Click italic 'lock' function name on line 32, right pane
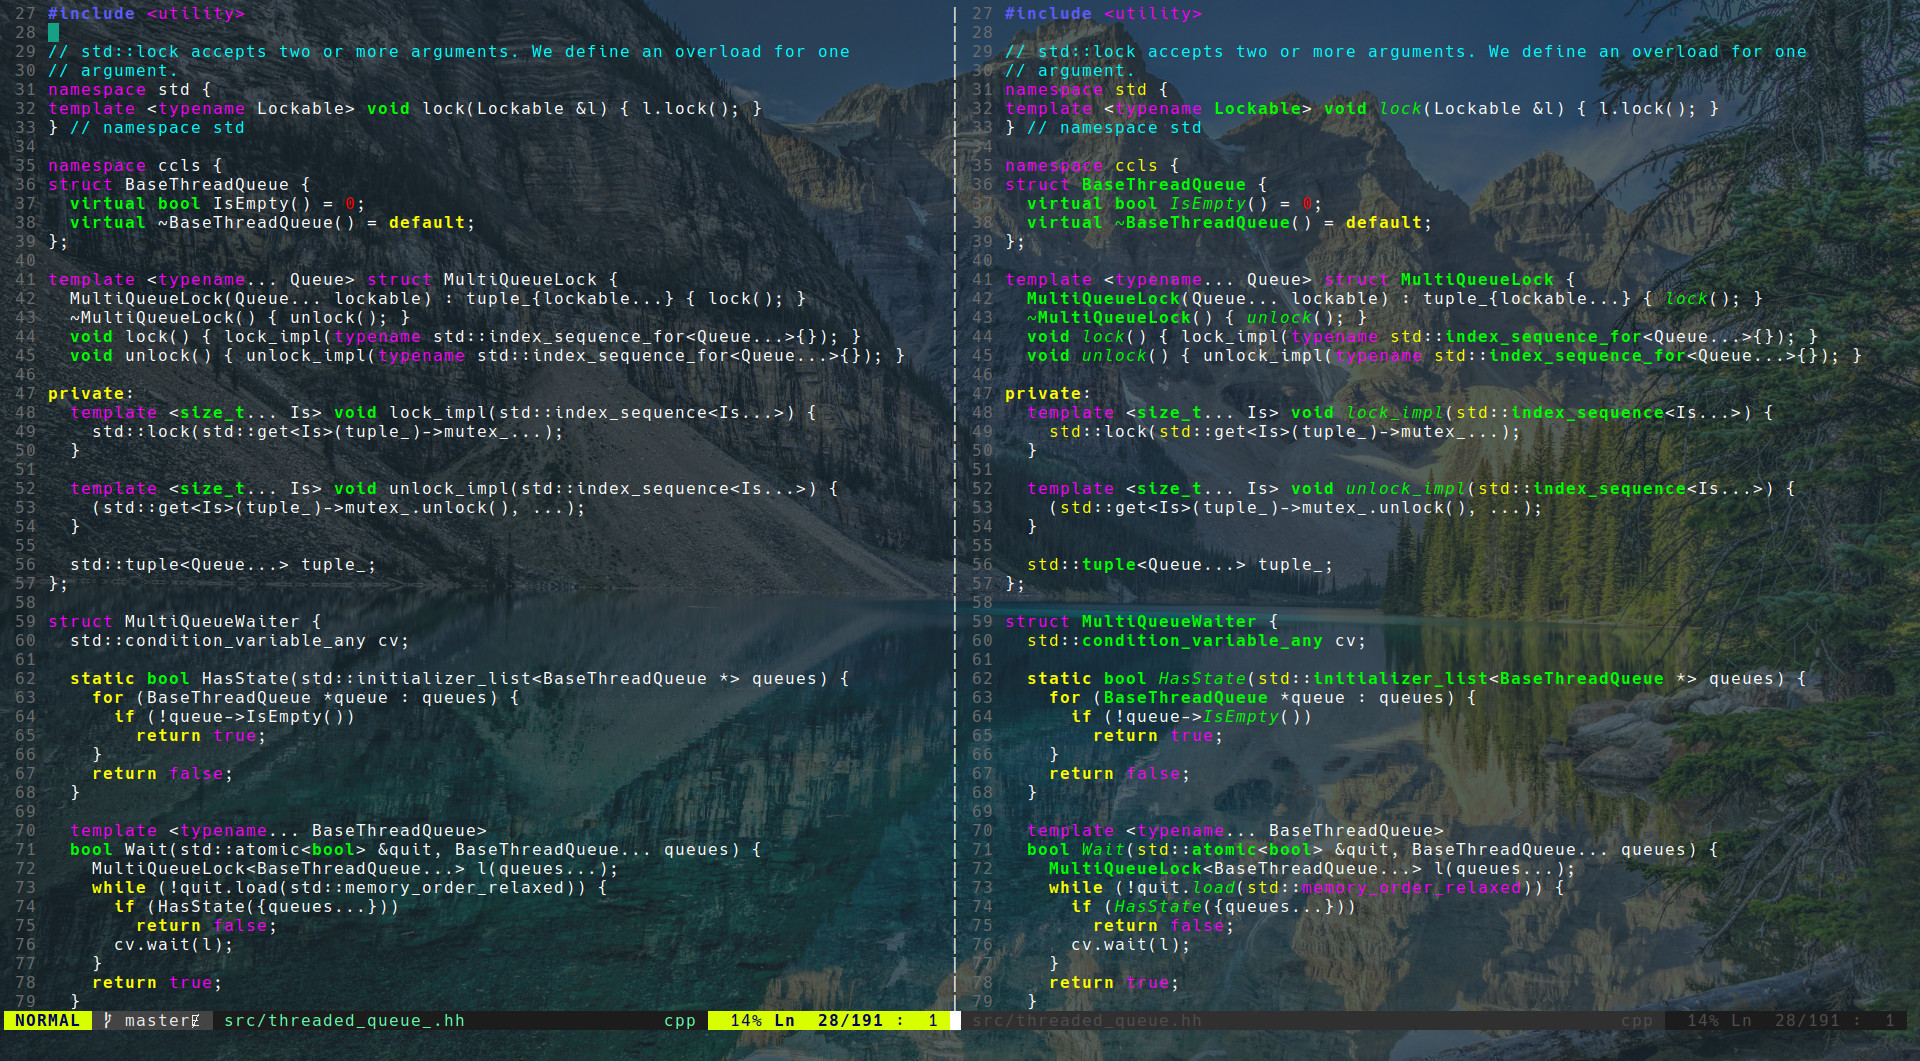The height and width of the screenshot is (1061, 1920). coord(1400,108)
